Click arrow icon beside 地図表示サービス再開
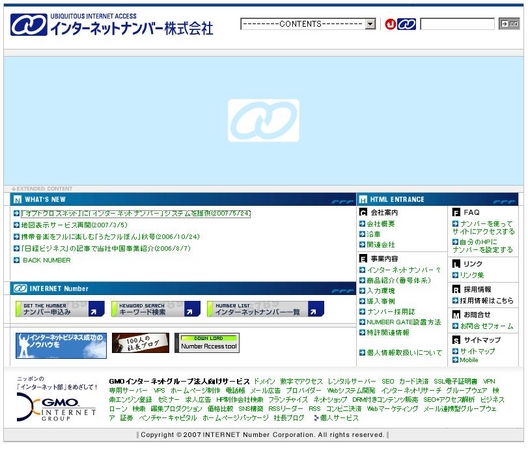 click(16, 225)
